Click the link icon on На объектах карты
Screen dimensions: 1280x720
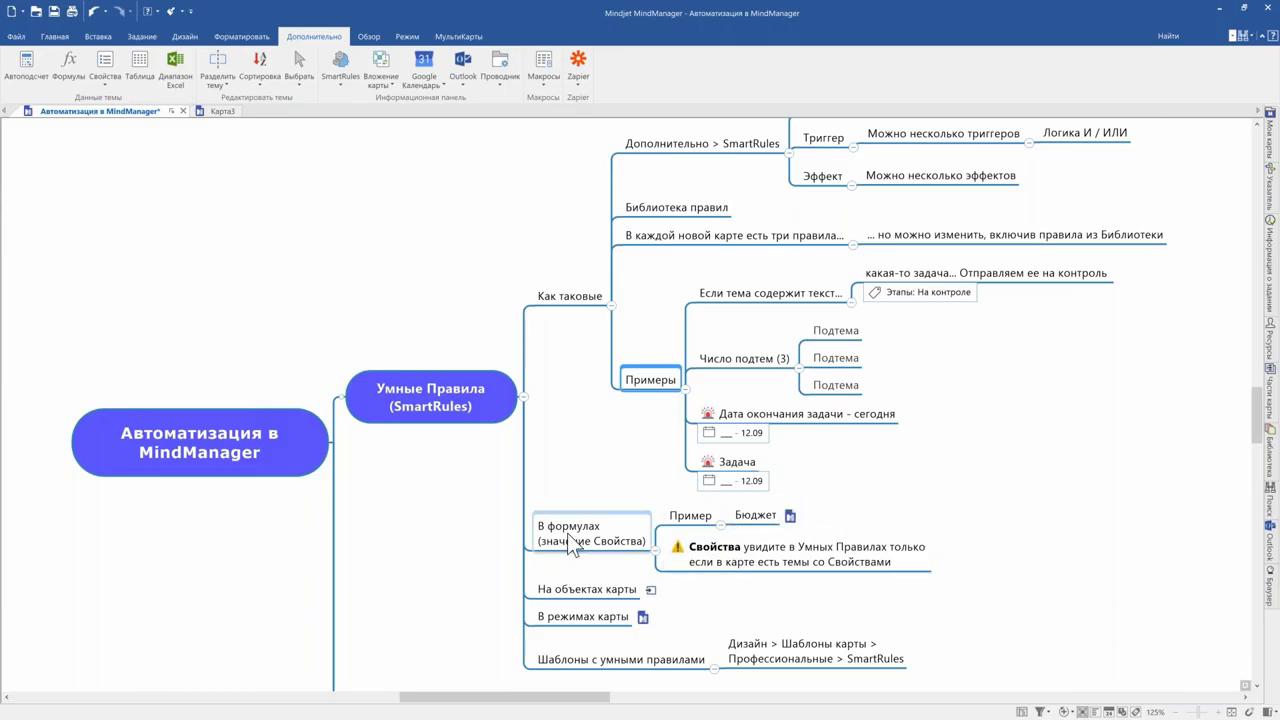[651, 590]
